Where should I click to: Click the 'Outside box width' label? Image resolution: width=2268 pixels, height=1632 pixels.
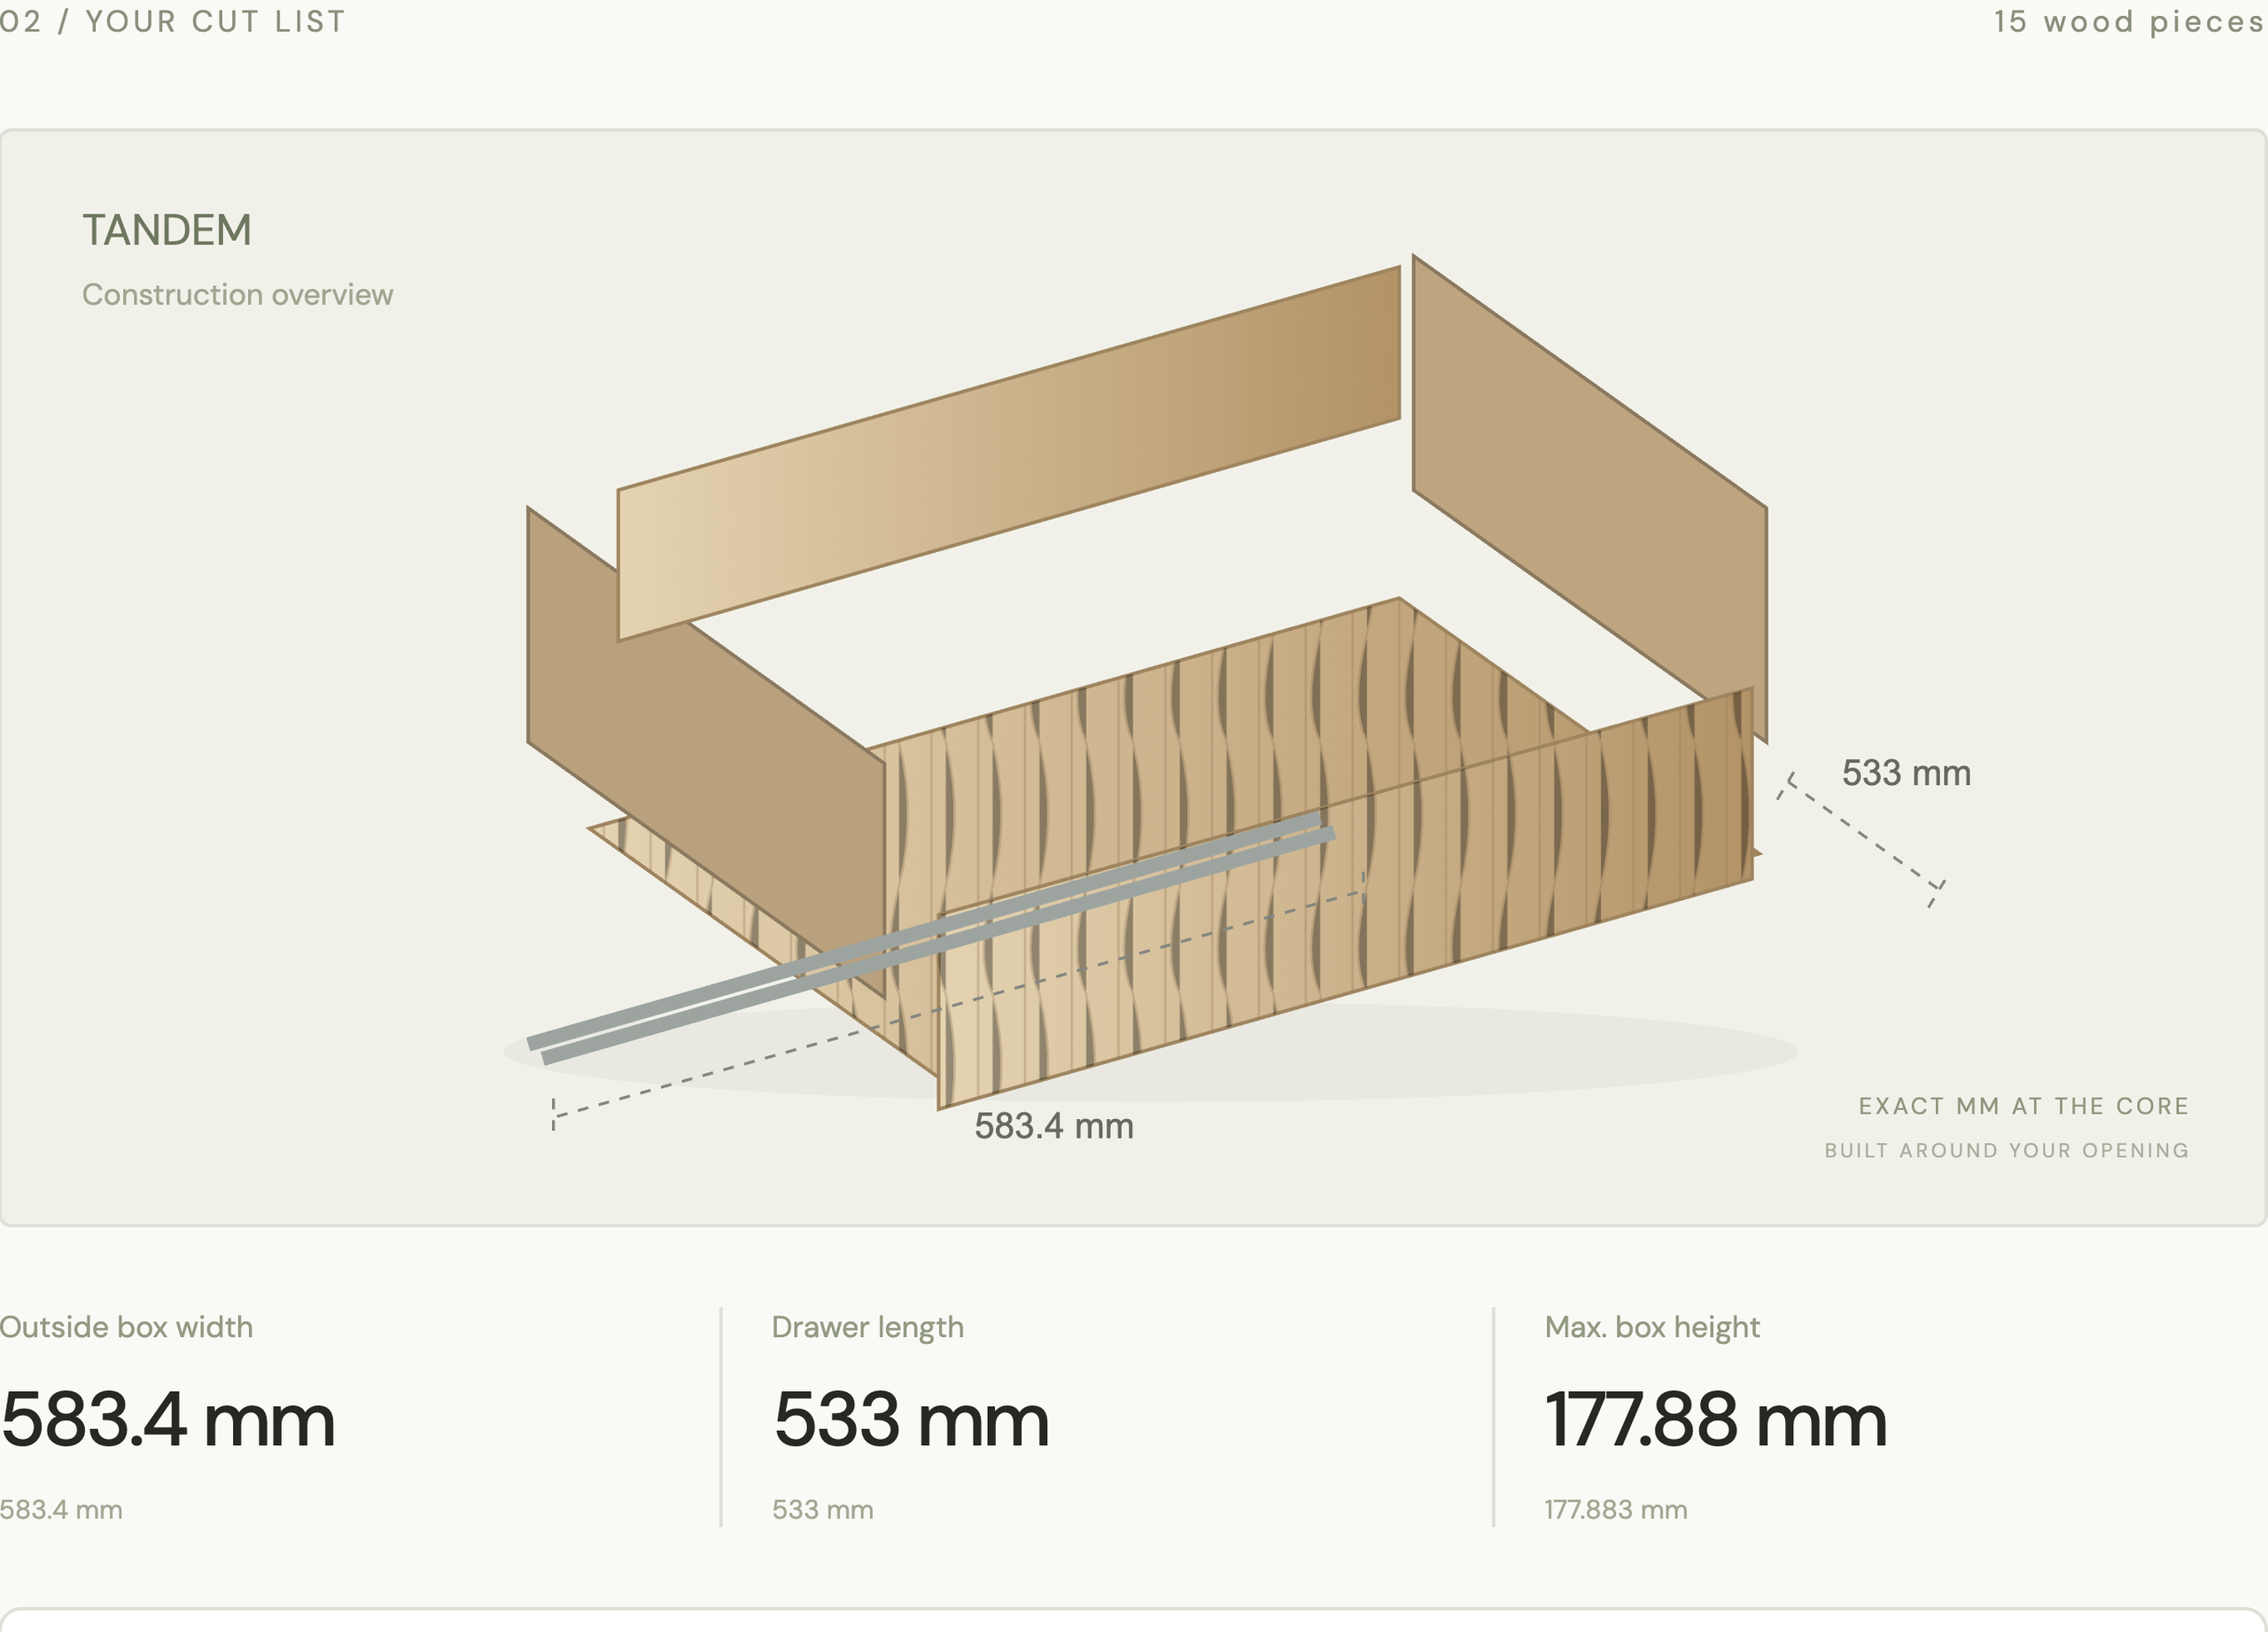[x=126, y=1327]
